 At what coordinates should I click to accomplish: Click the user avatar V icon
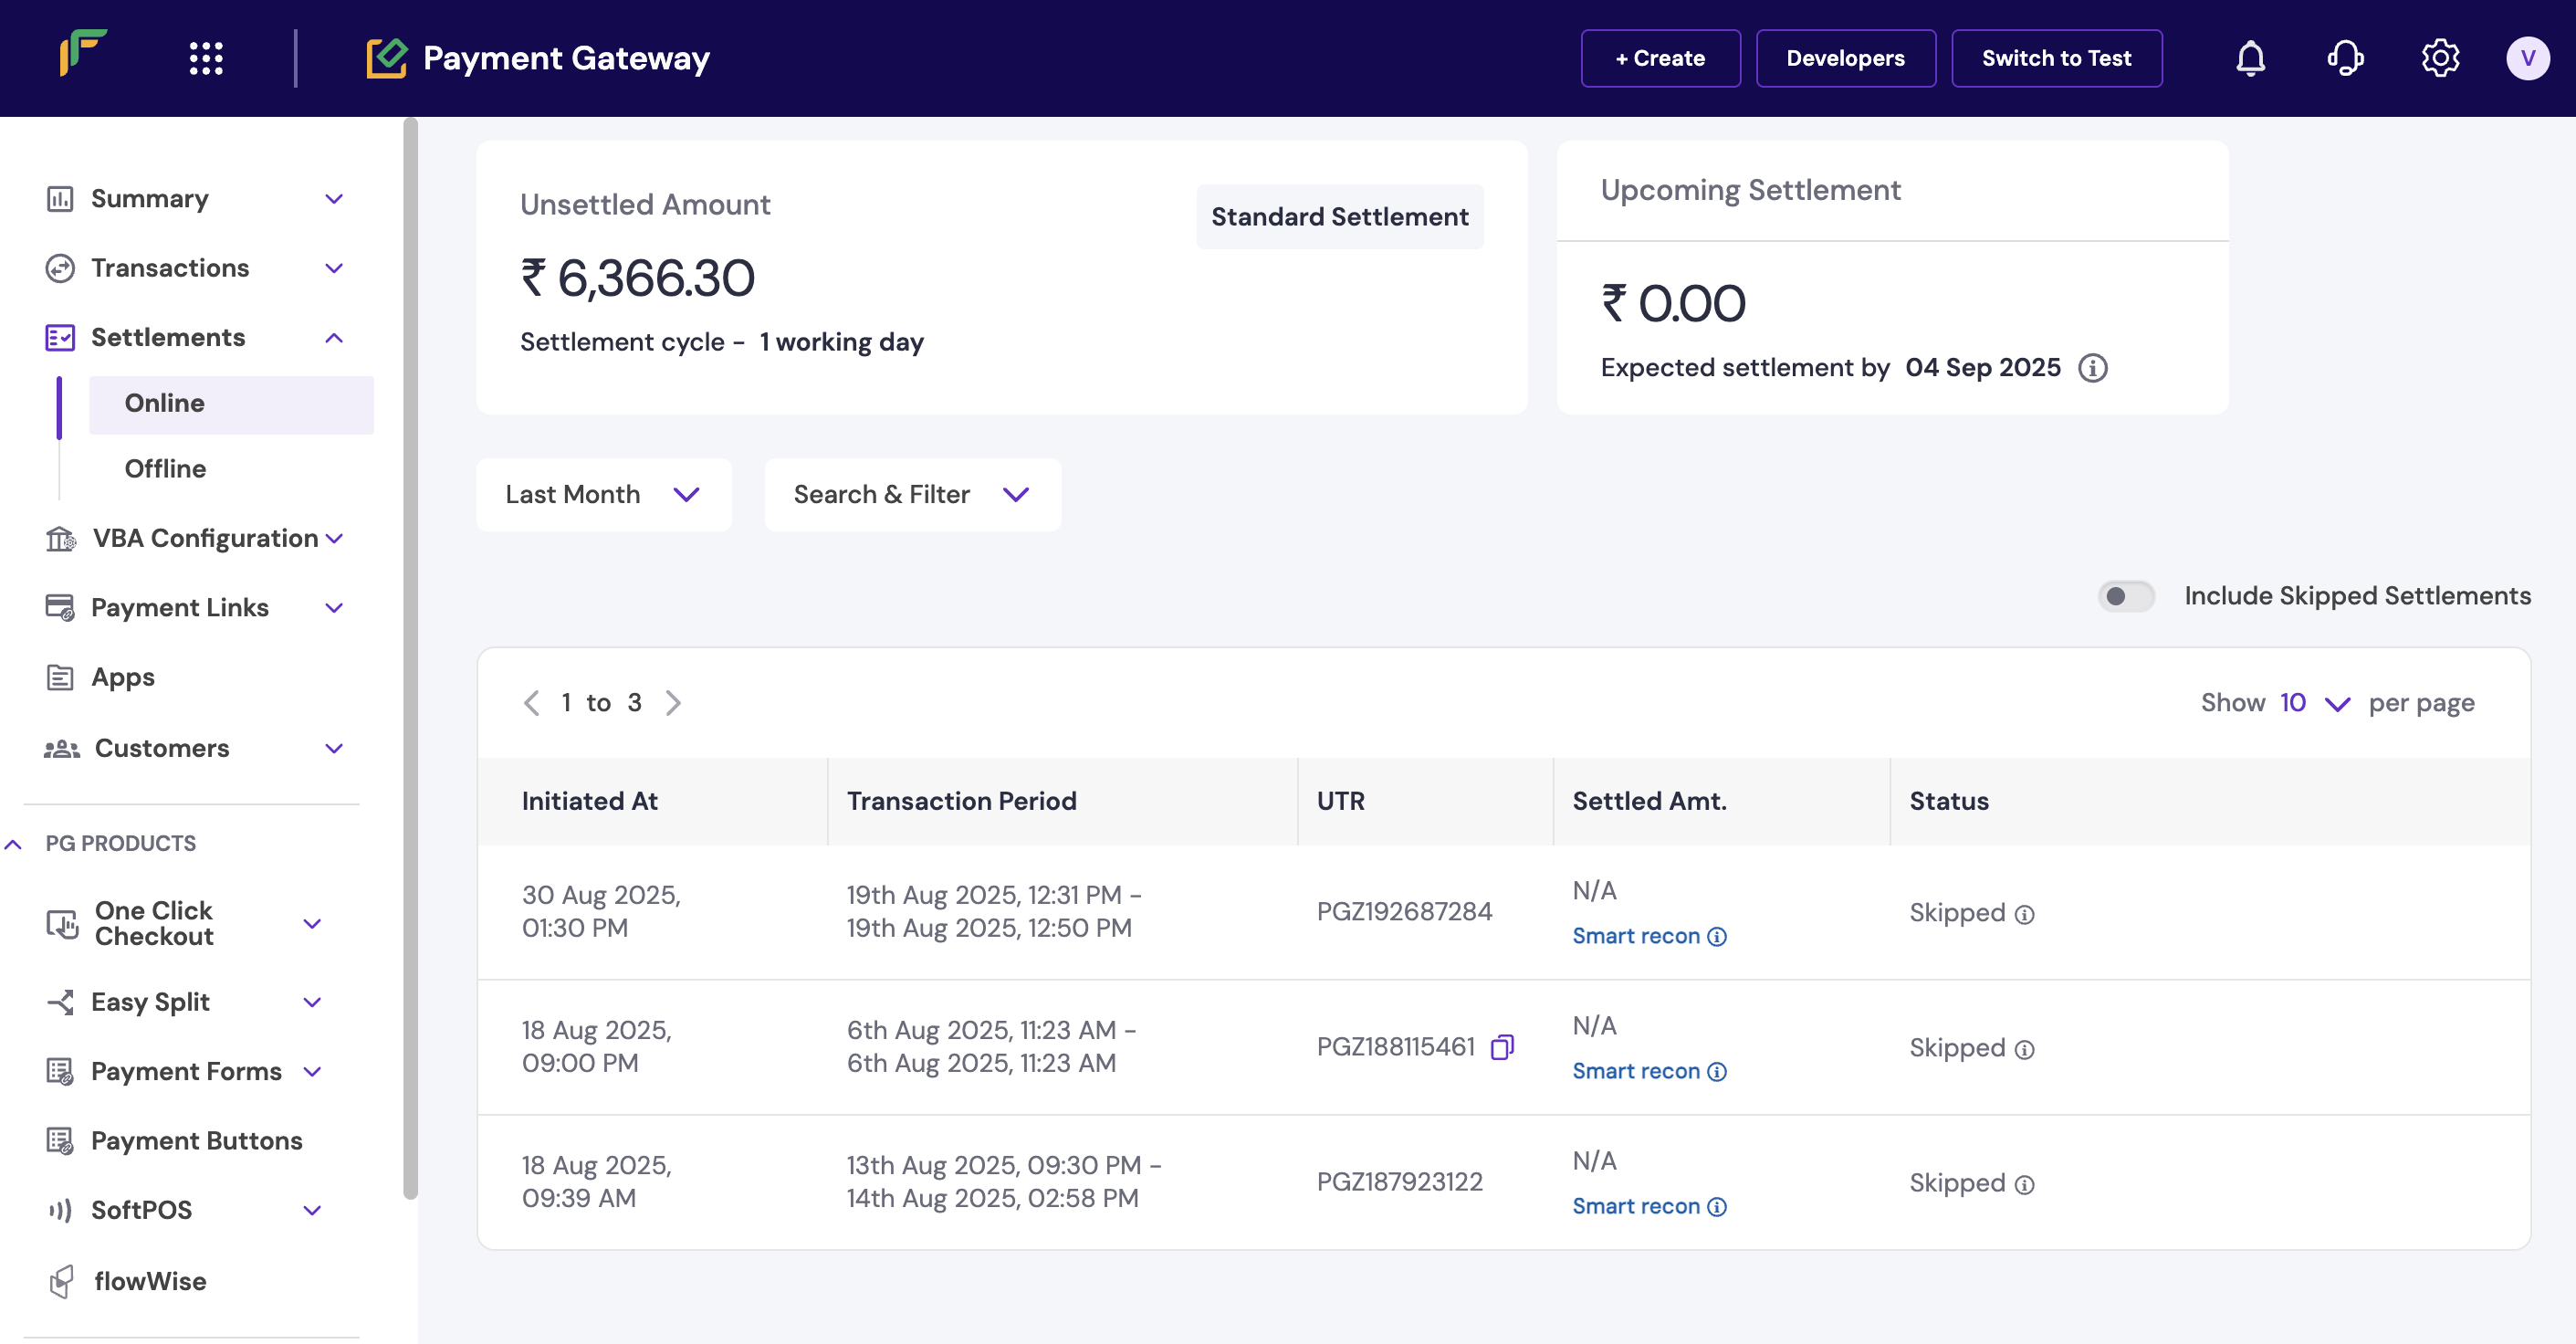(2527, 58)
